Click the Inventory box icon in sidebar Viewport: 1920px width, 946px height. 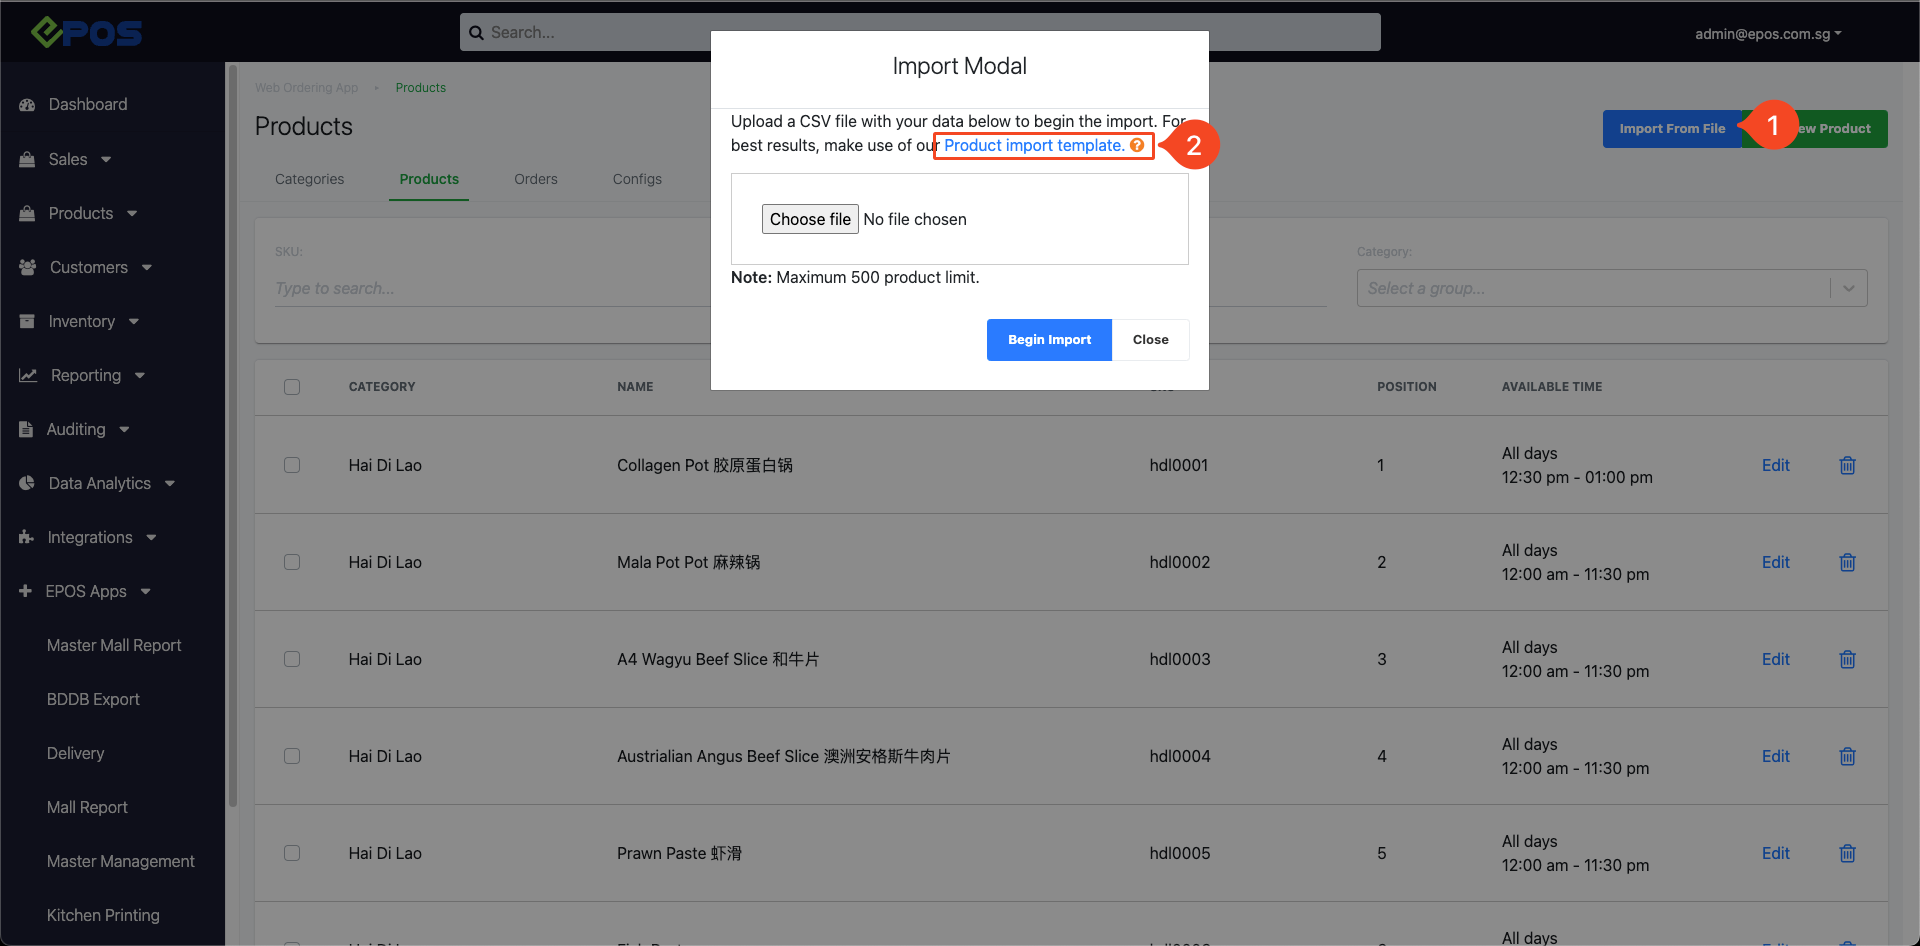27,321
